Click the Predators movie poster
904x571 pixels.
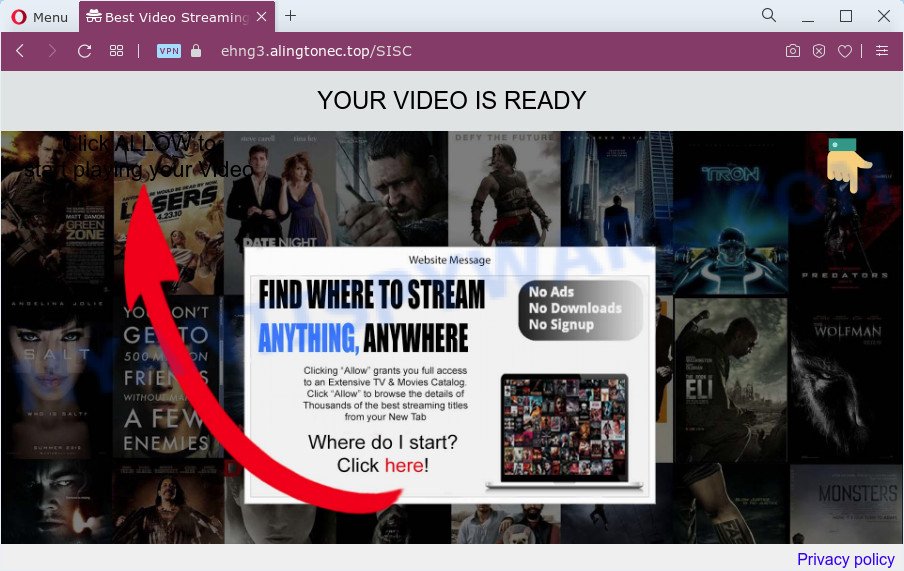pos(846,213)
